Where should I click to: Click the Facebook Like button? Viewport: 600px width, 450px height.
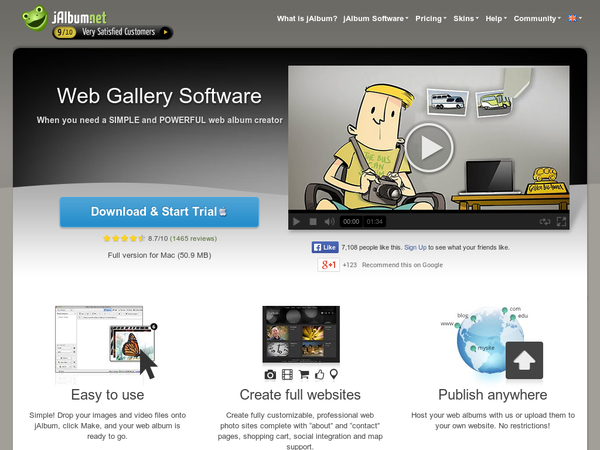tap(325, 248)
